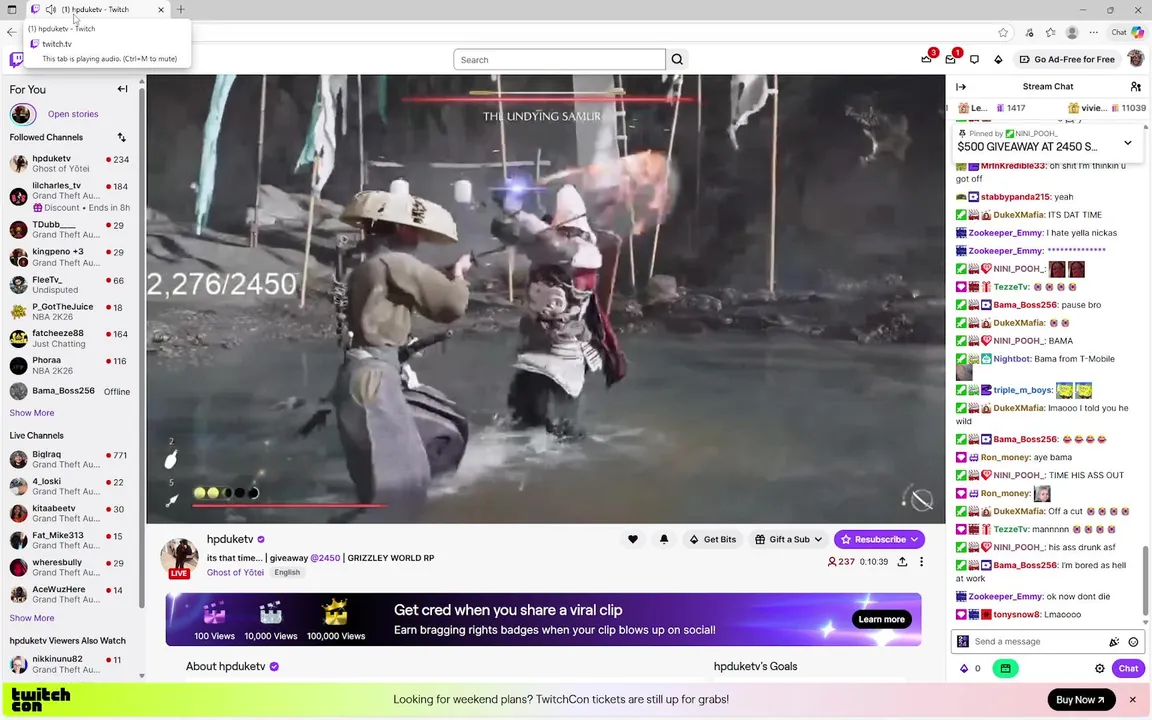
Task: Click the Search input field
Action: point(559,60)
